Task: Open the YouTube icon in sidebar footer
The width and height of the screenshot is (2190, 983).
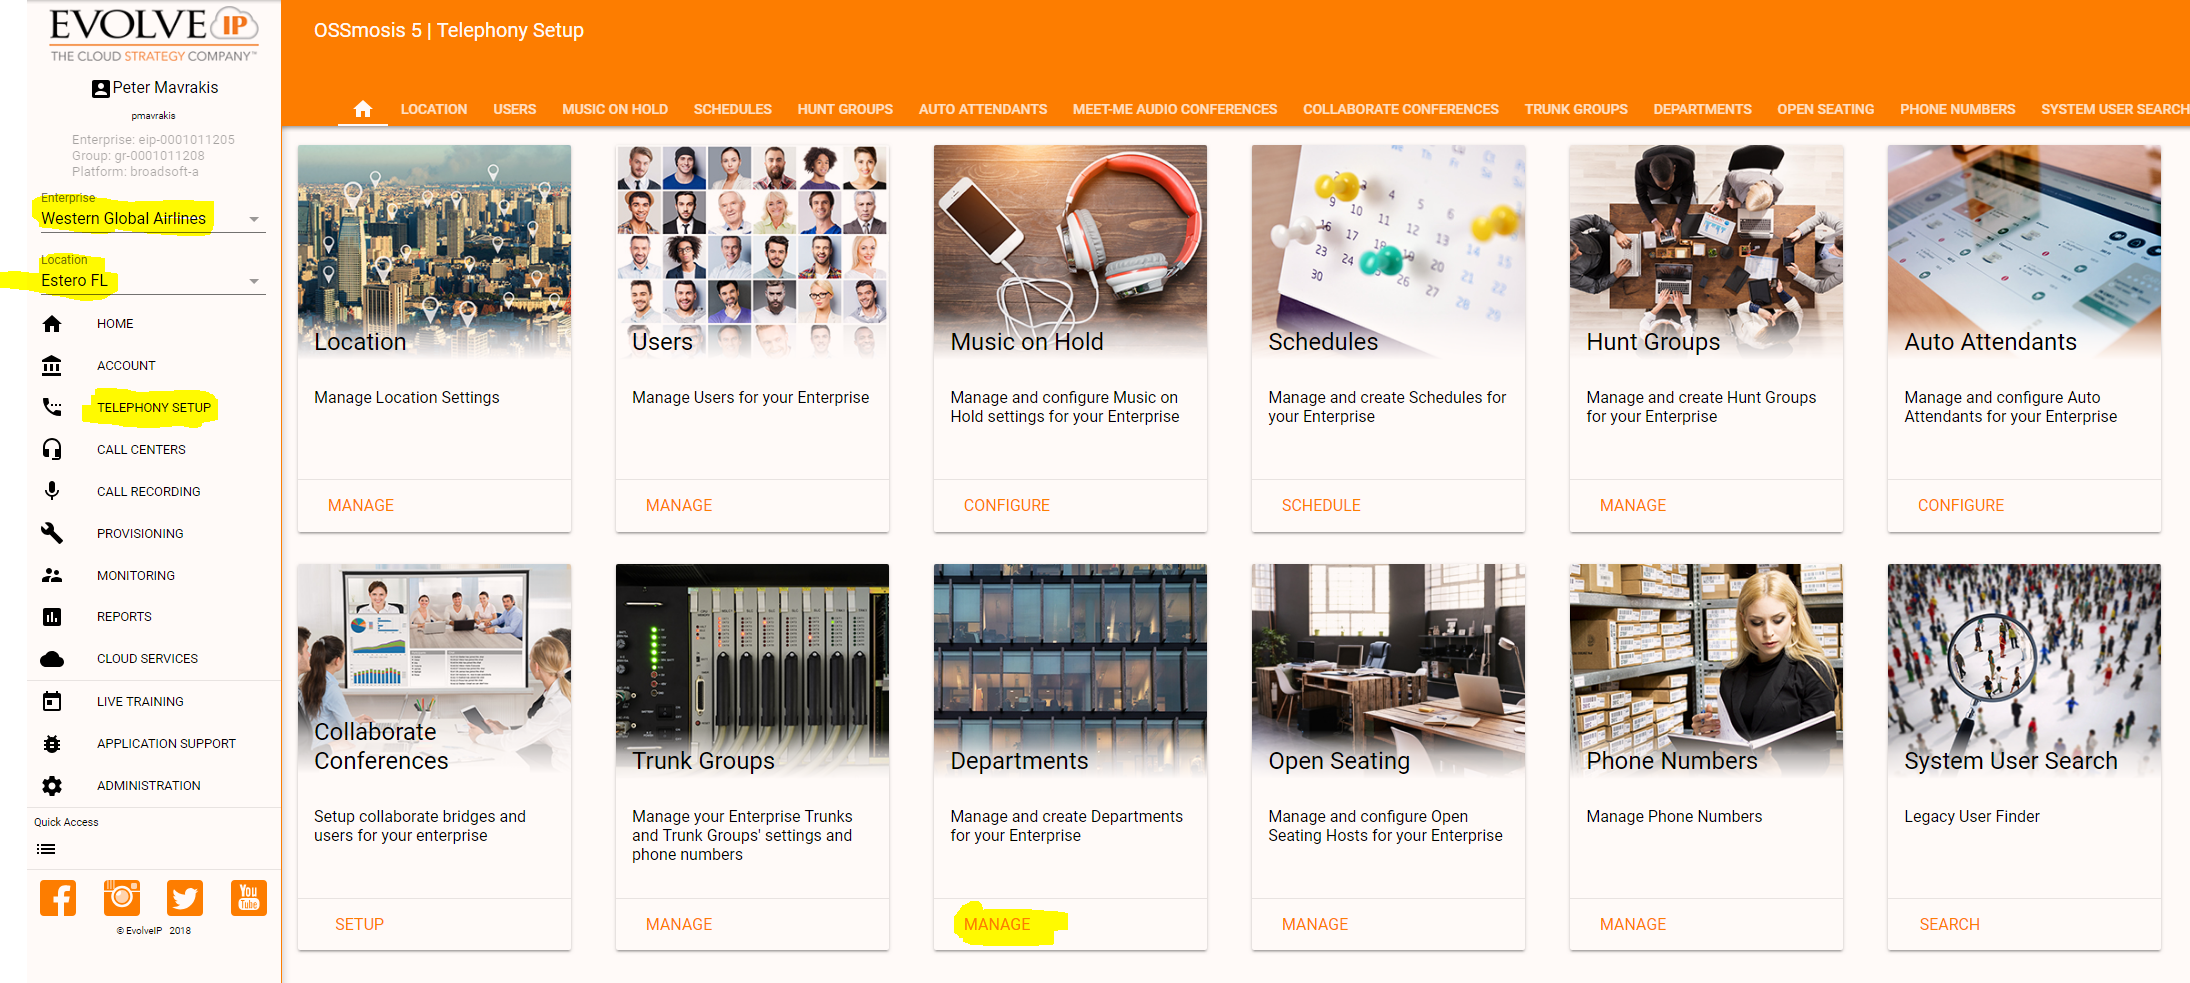Action: click(248, 898)
